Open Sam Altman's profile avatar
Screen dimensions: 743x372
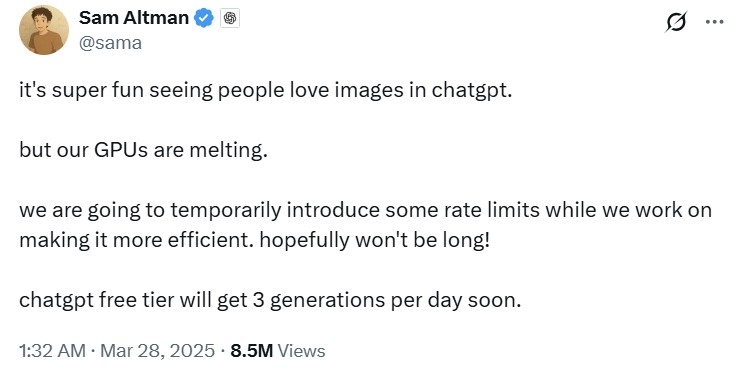click(x=44, y=30)
